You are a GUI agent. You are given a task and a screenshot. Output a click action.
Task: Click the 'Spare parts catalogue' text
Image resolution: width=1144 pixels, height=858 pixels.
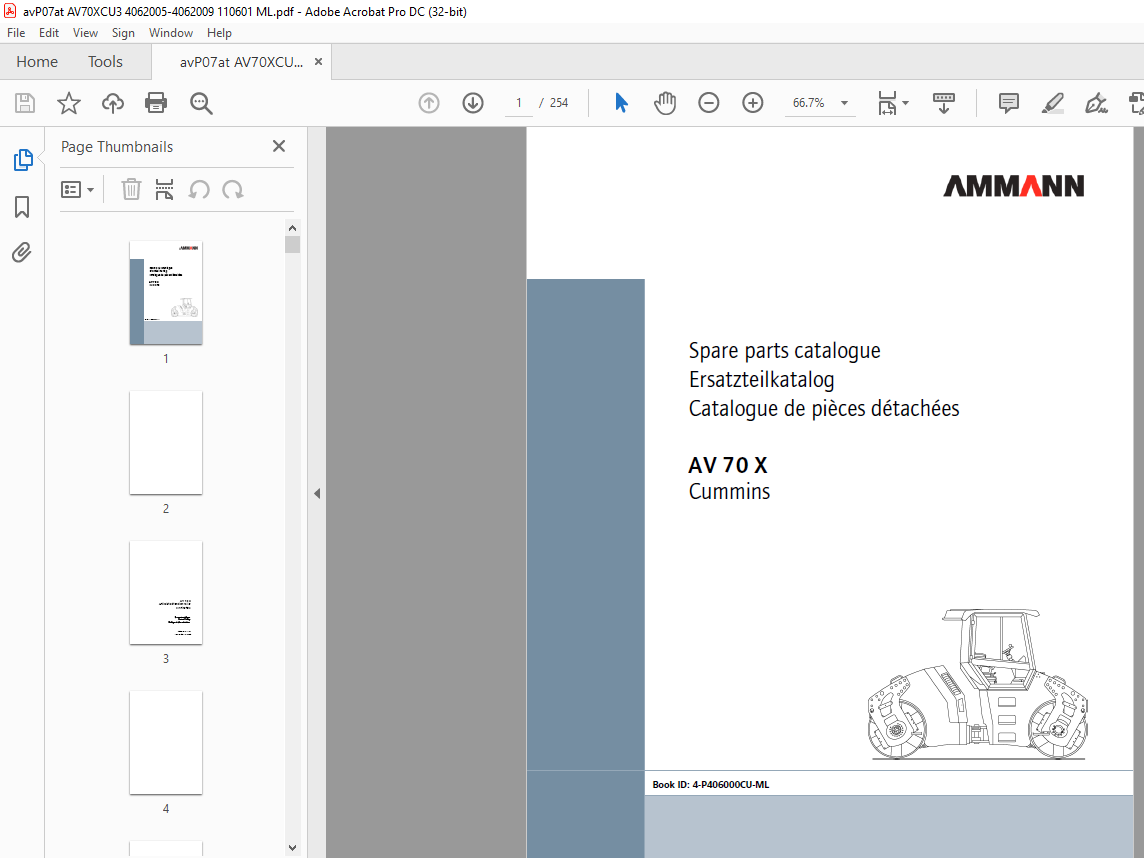(784, 350)
